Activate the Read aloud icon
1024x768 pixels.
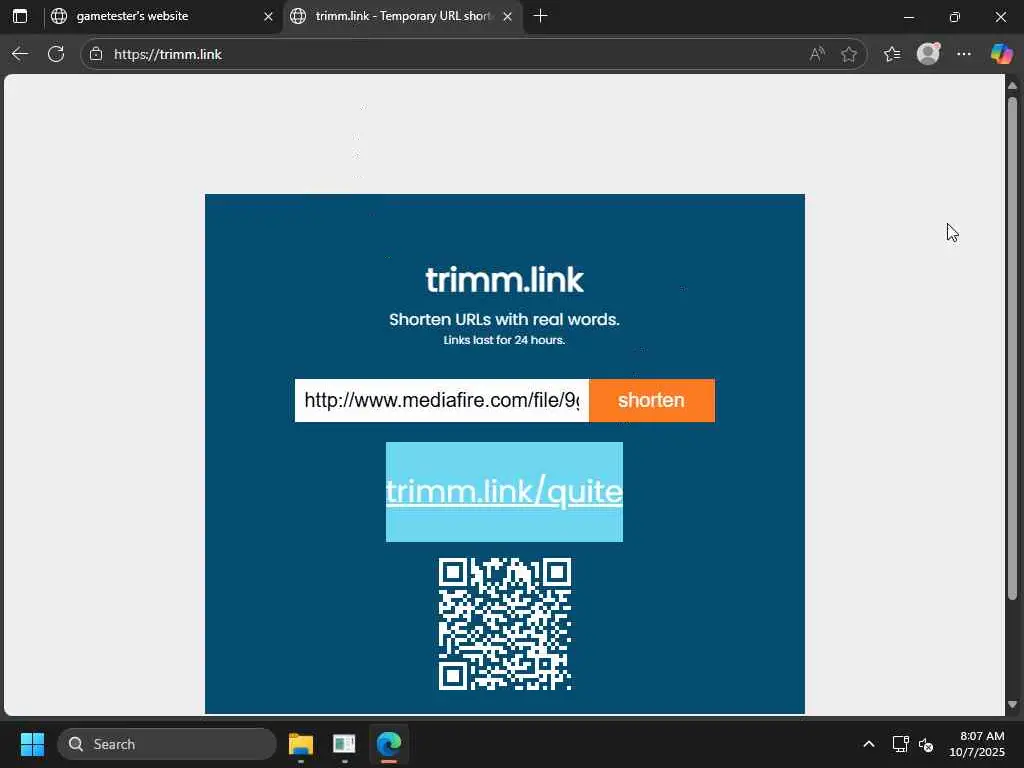(816, 54)
